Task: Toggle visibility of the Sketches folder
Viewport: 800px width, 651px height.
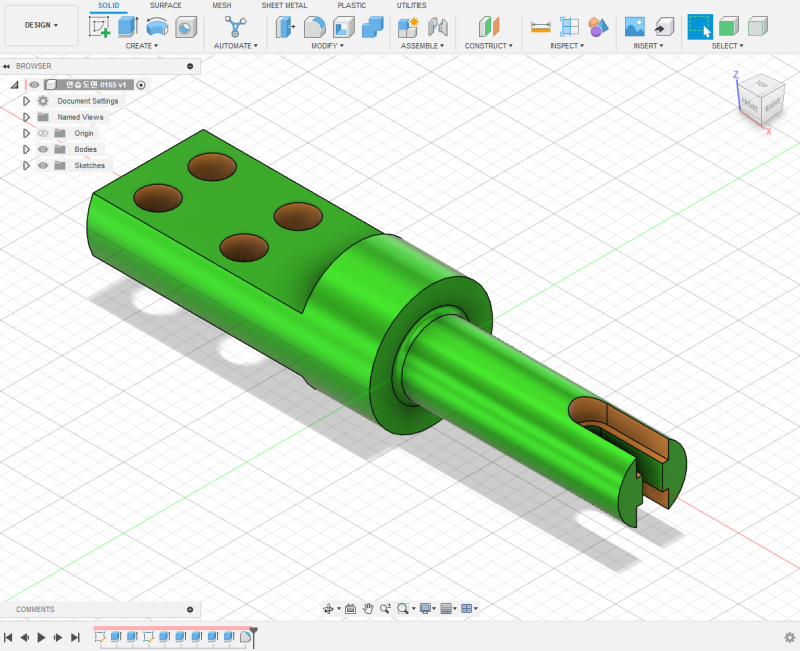Action: click(43, 165)
